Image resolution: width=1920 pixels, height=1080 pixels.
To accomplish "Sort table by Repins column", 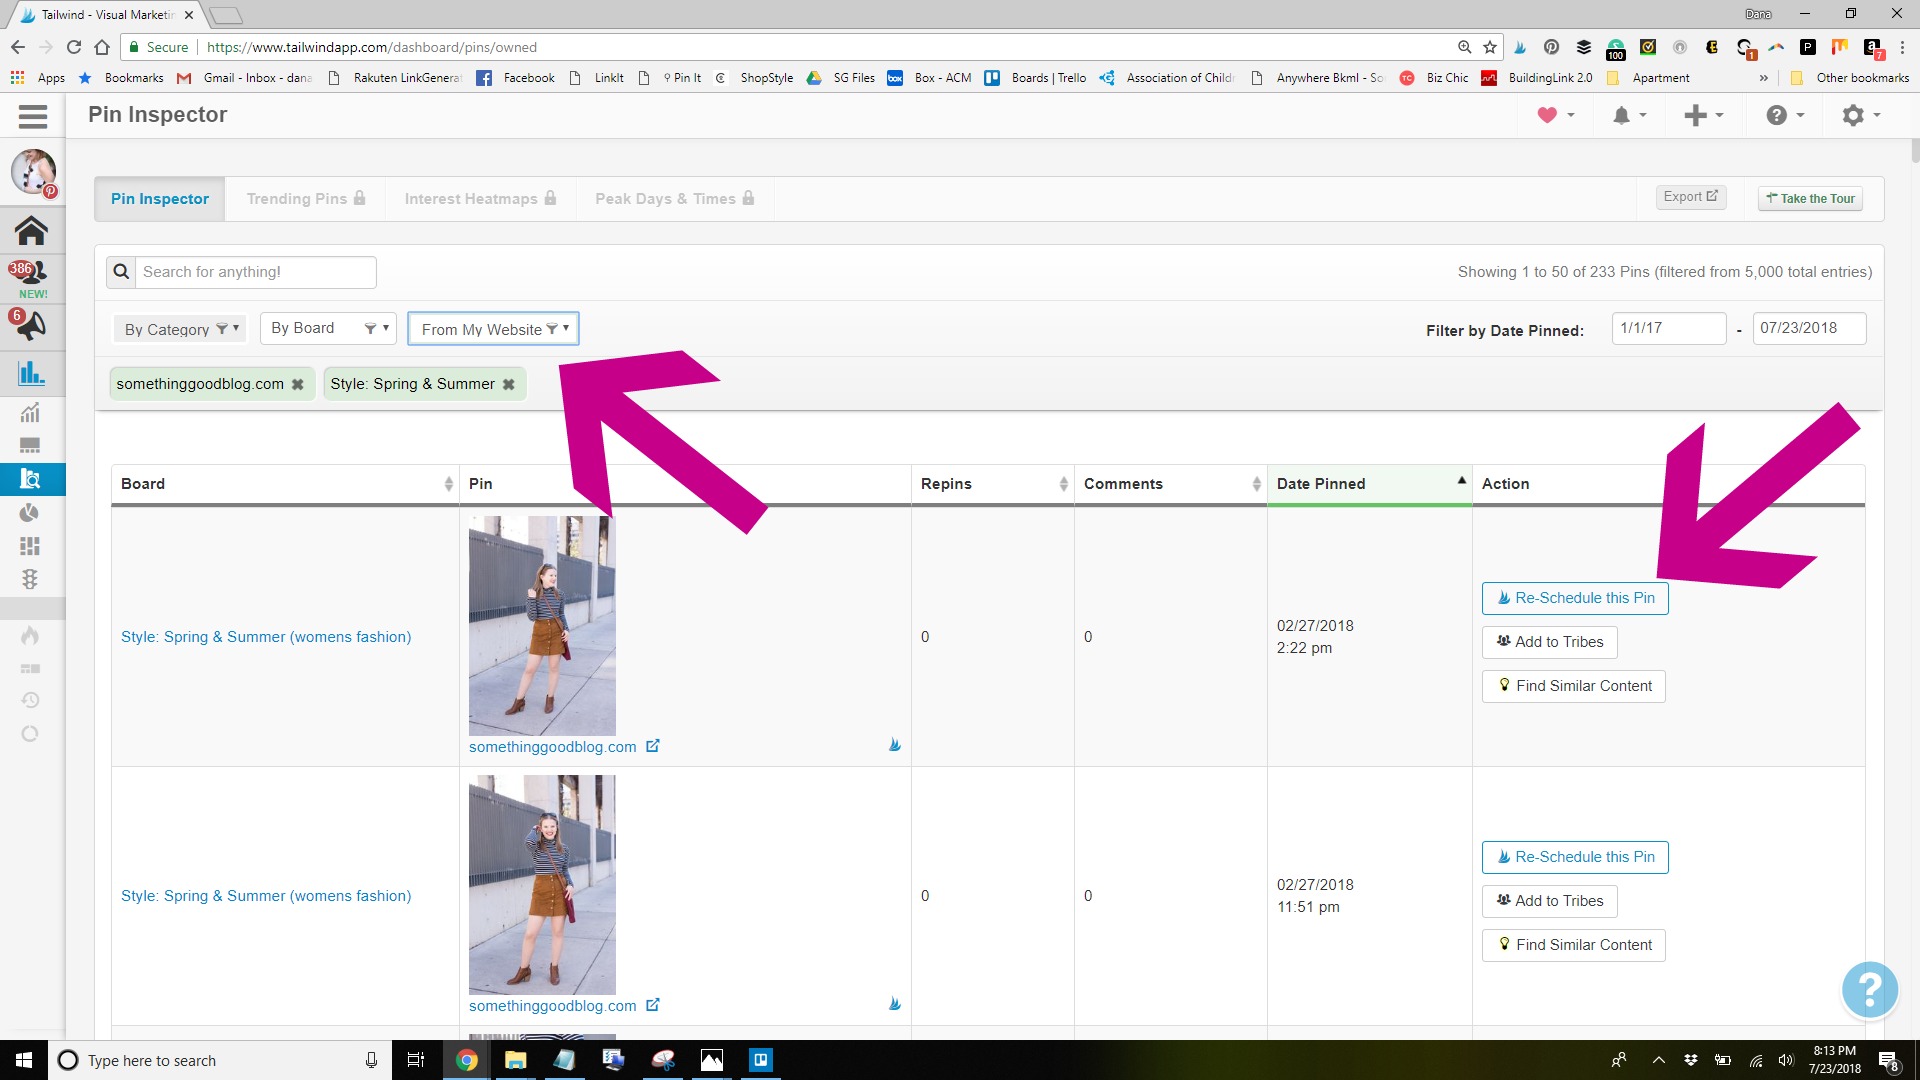I will click(x=992, y=484).
